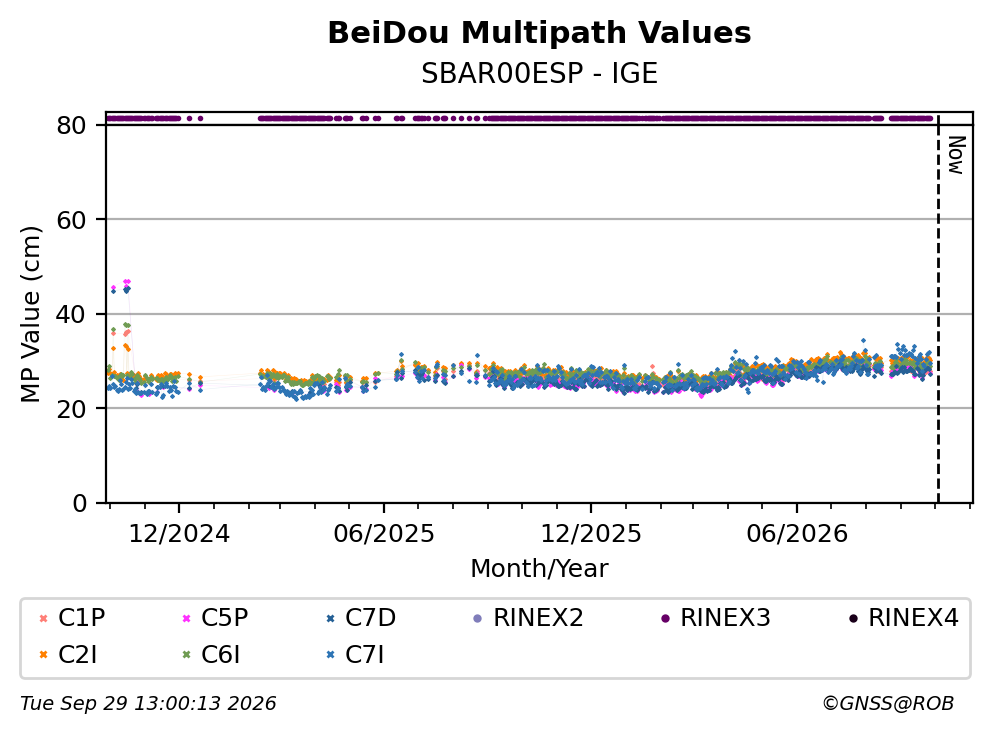Click the RINEX3 purple legend dot

pos(665,618)
